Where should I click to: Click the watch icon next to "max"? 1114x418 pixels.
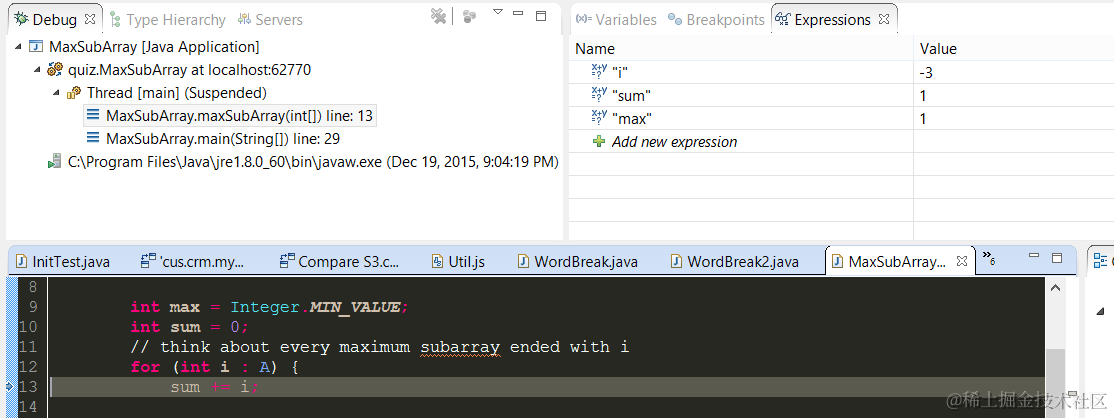click(x=600, y=117)
